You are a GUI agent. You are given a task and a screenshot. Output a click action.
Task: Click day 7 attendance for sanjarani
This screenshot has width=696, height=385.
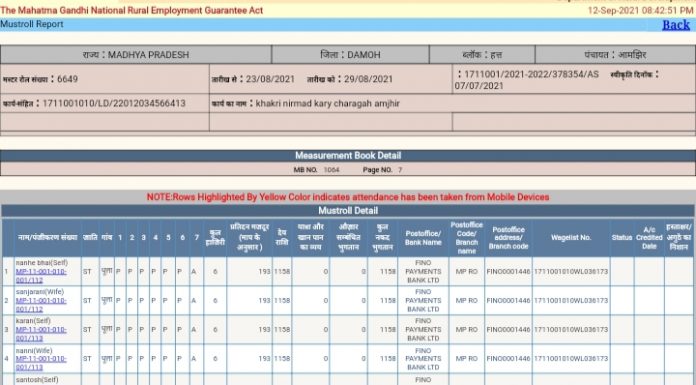point(194,301)
